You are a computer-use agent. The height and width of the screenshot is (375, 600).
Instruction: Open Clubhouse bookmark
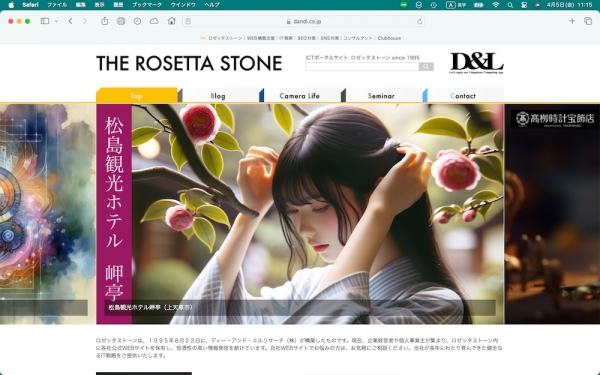(389, 38)
